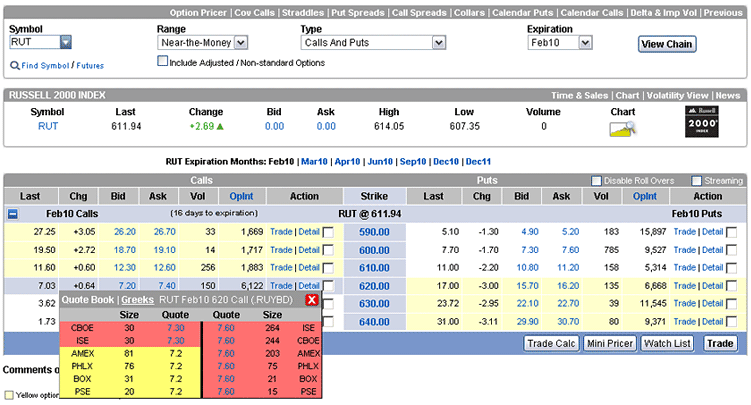Collapse the Feb10 Calls section
Viewport: 751px width, 405px height.
(12, 214)
